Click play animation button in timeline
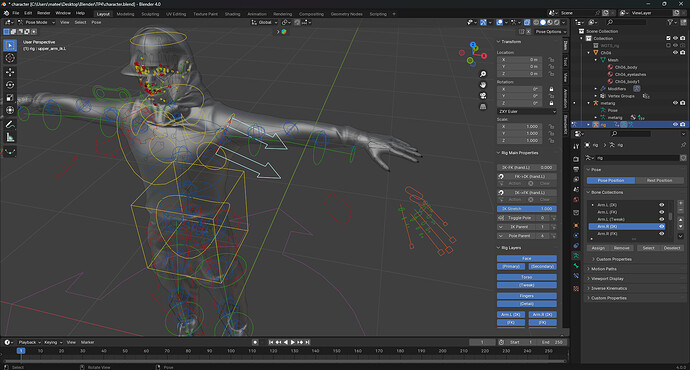Screen dimensions: 690x370 pos(293,342)
